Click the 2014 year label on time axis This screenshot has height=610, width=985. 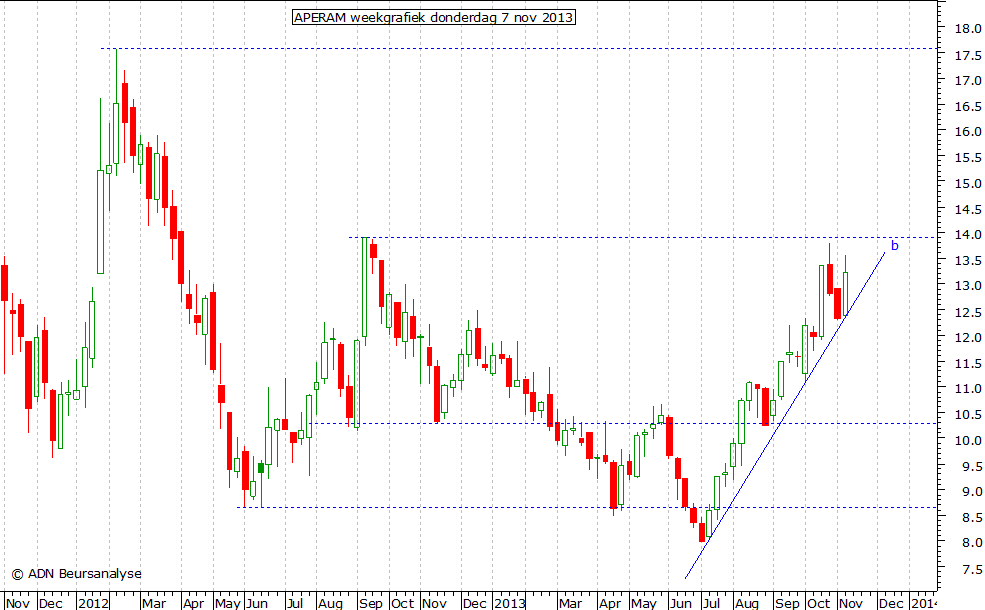(x=924, y=603)
